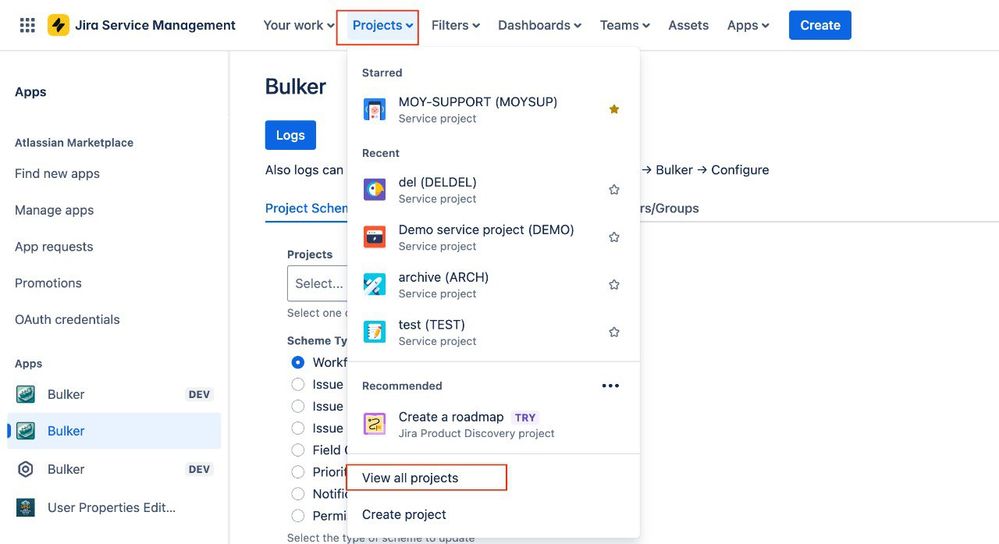Select Create a roadmap recommendation
999x544 pixels.
pos(494,424)
